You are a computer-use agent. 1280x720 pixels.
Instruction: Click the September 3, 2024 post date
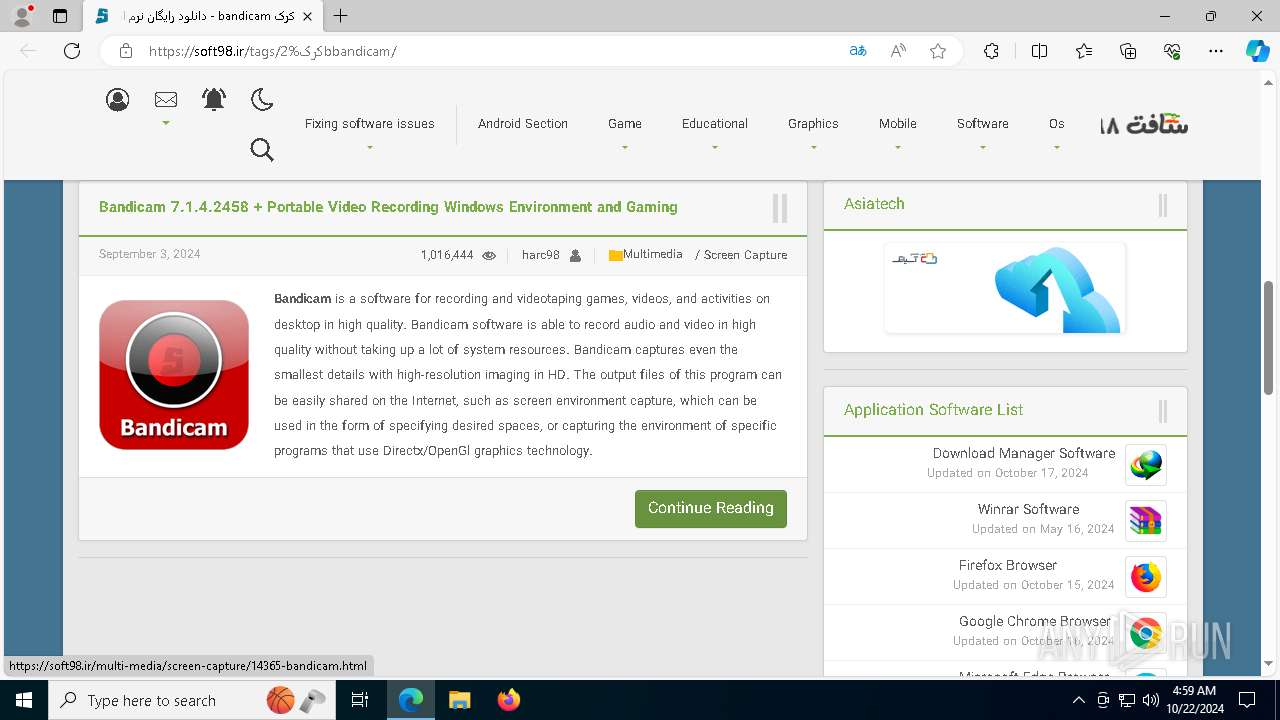tap(150, 254)
